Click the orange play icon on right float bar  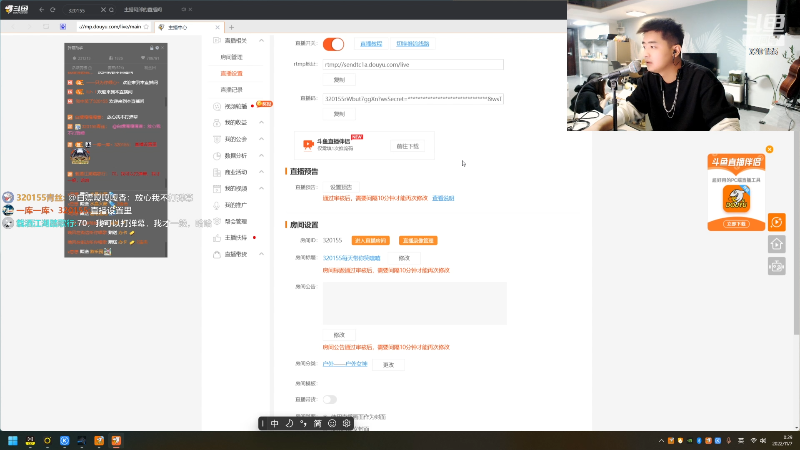(x=777, y=222)
